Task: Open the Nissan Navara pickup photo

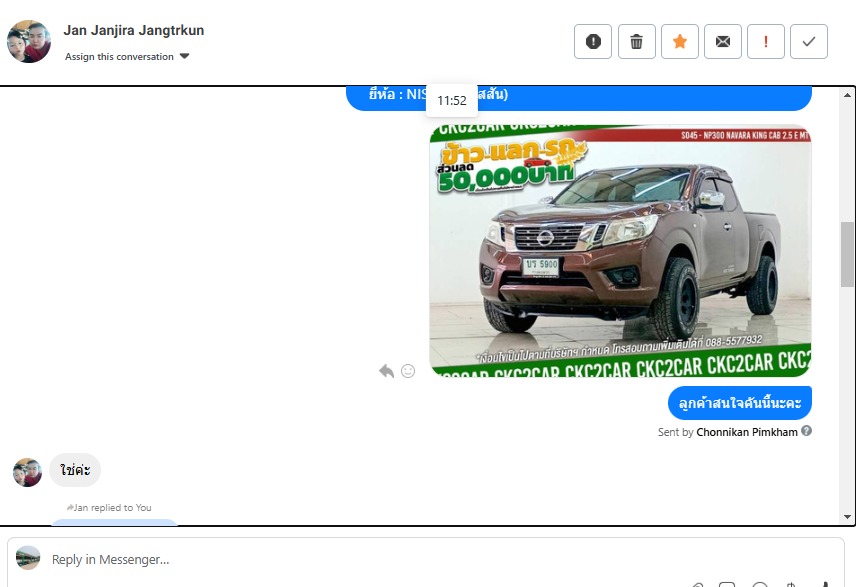Action: coord(620,251)
